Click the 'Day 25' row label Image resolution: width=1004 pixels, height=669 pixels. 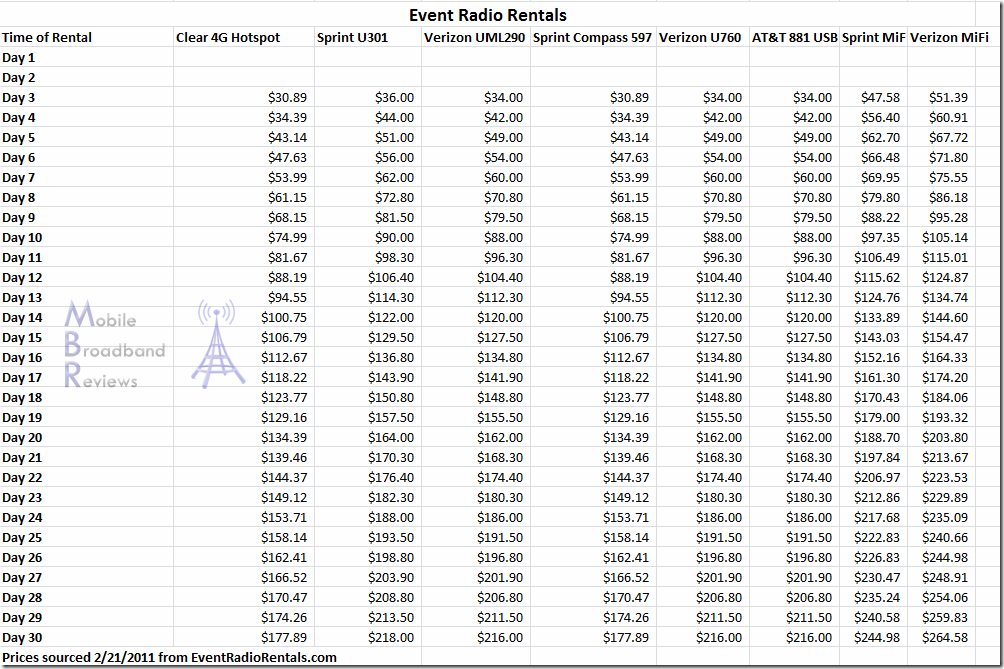(22, 538)
